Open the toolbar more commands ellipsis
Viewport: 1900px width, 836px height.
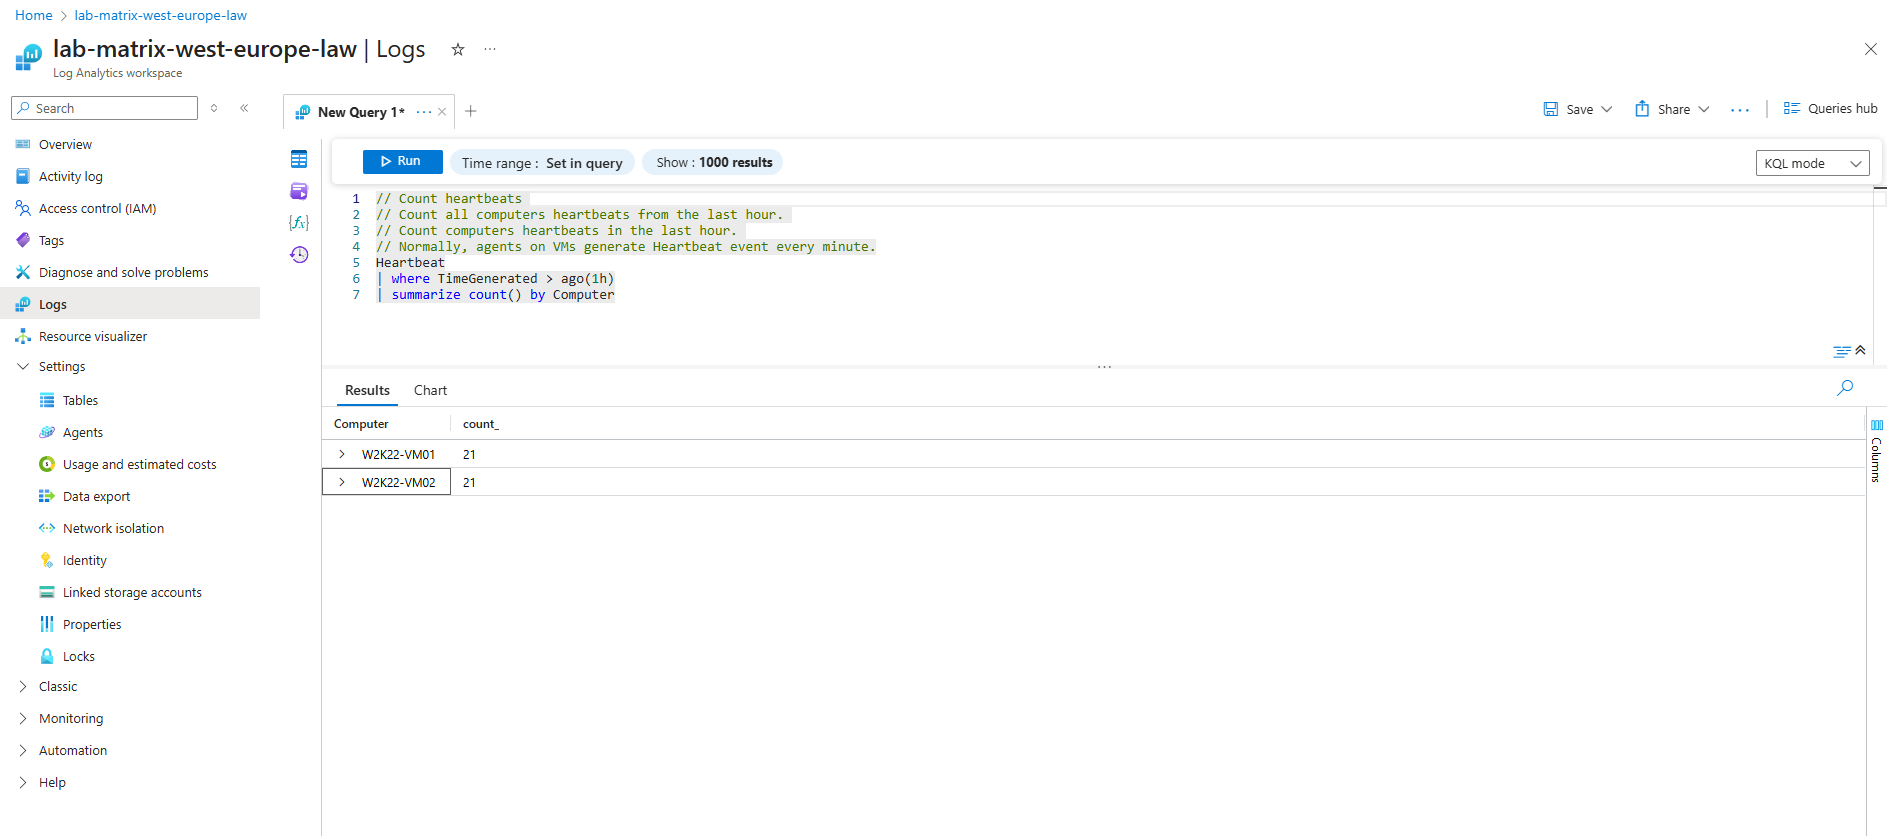(x=1740, y=109)
